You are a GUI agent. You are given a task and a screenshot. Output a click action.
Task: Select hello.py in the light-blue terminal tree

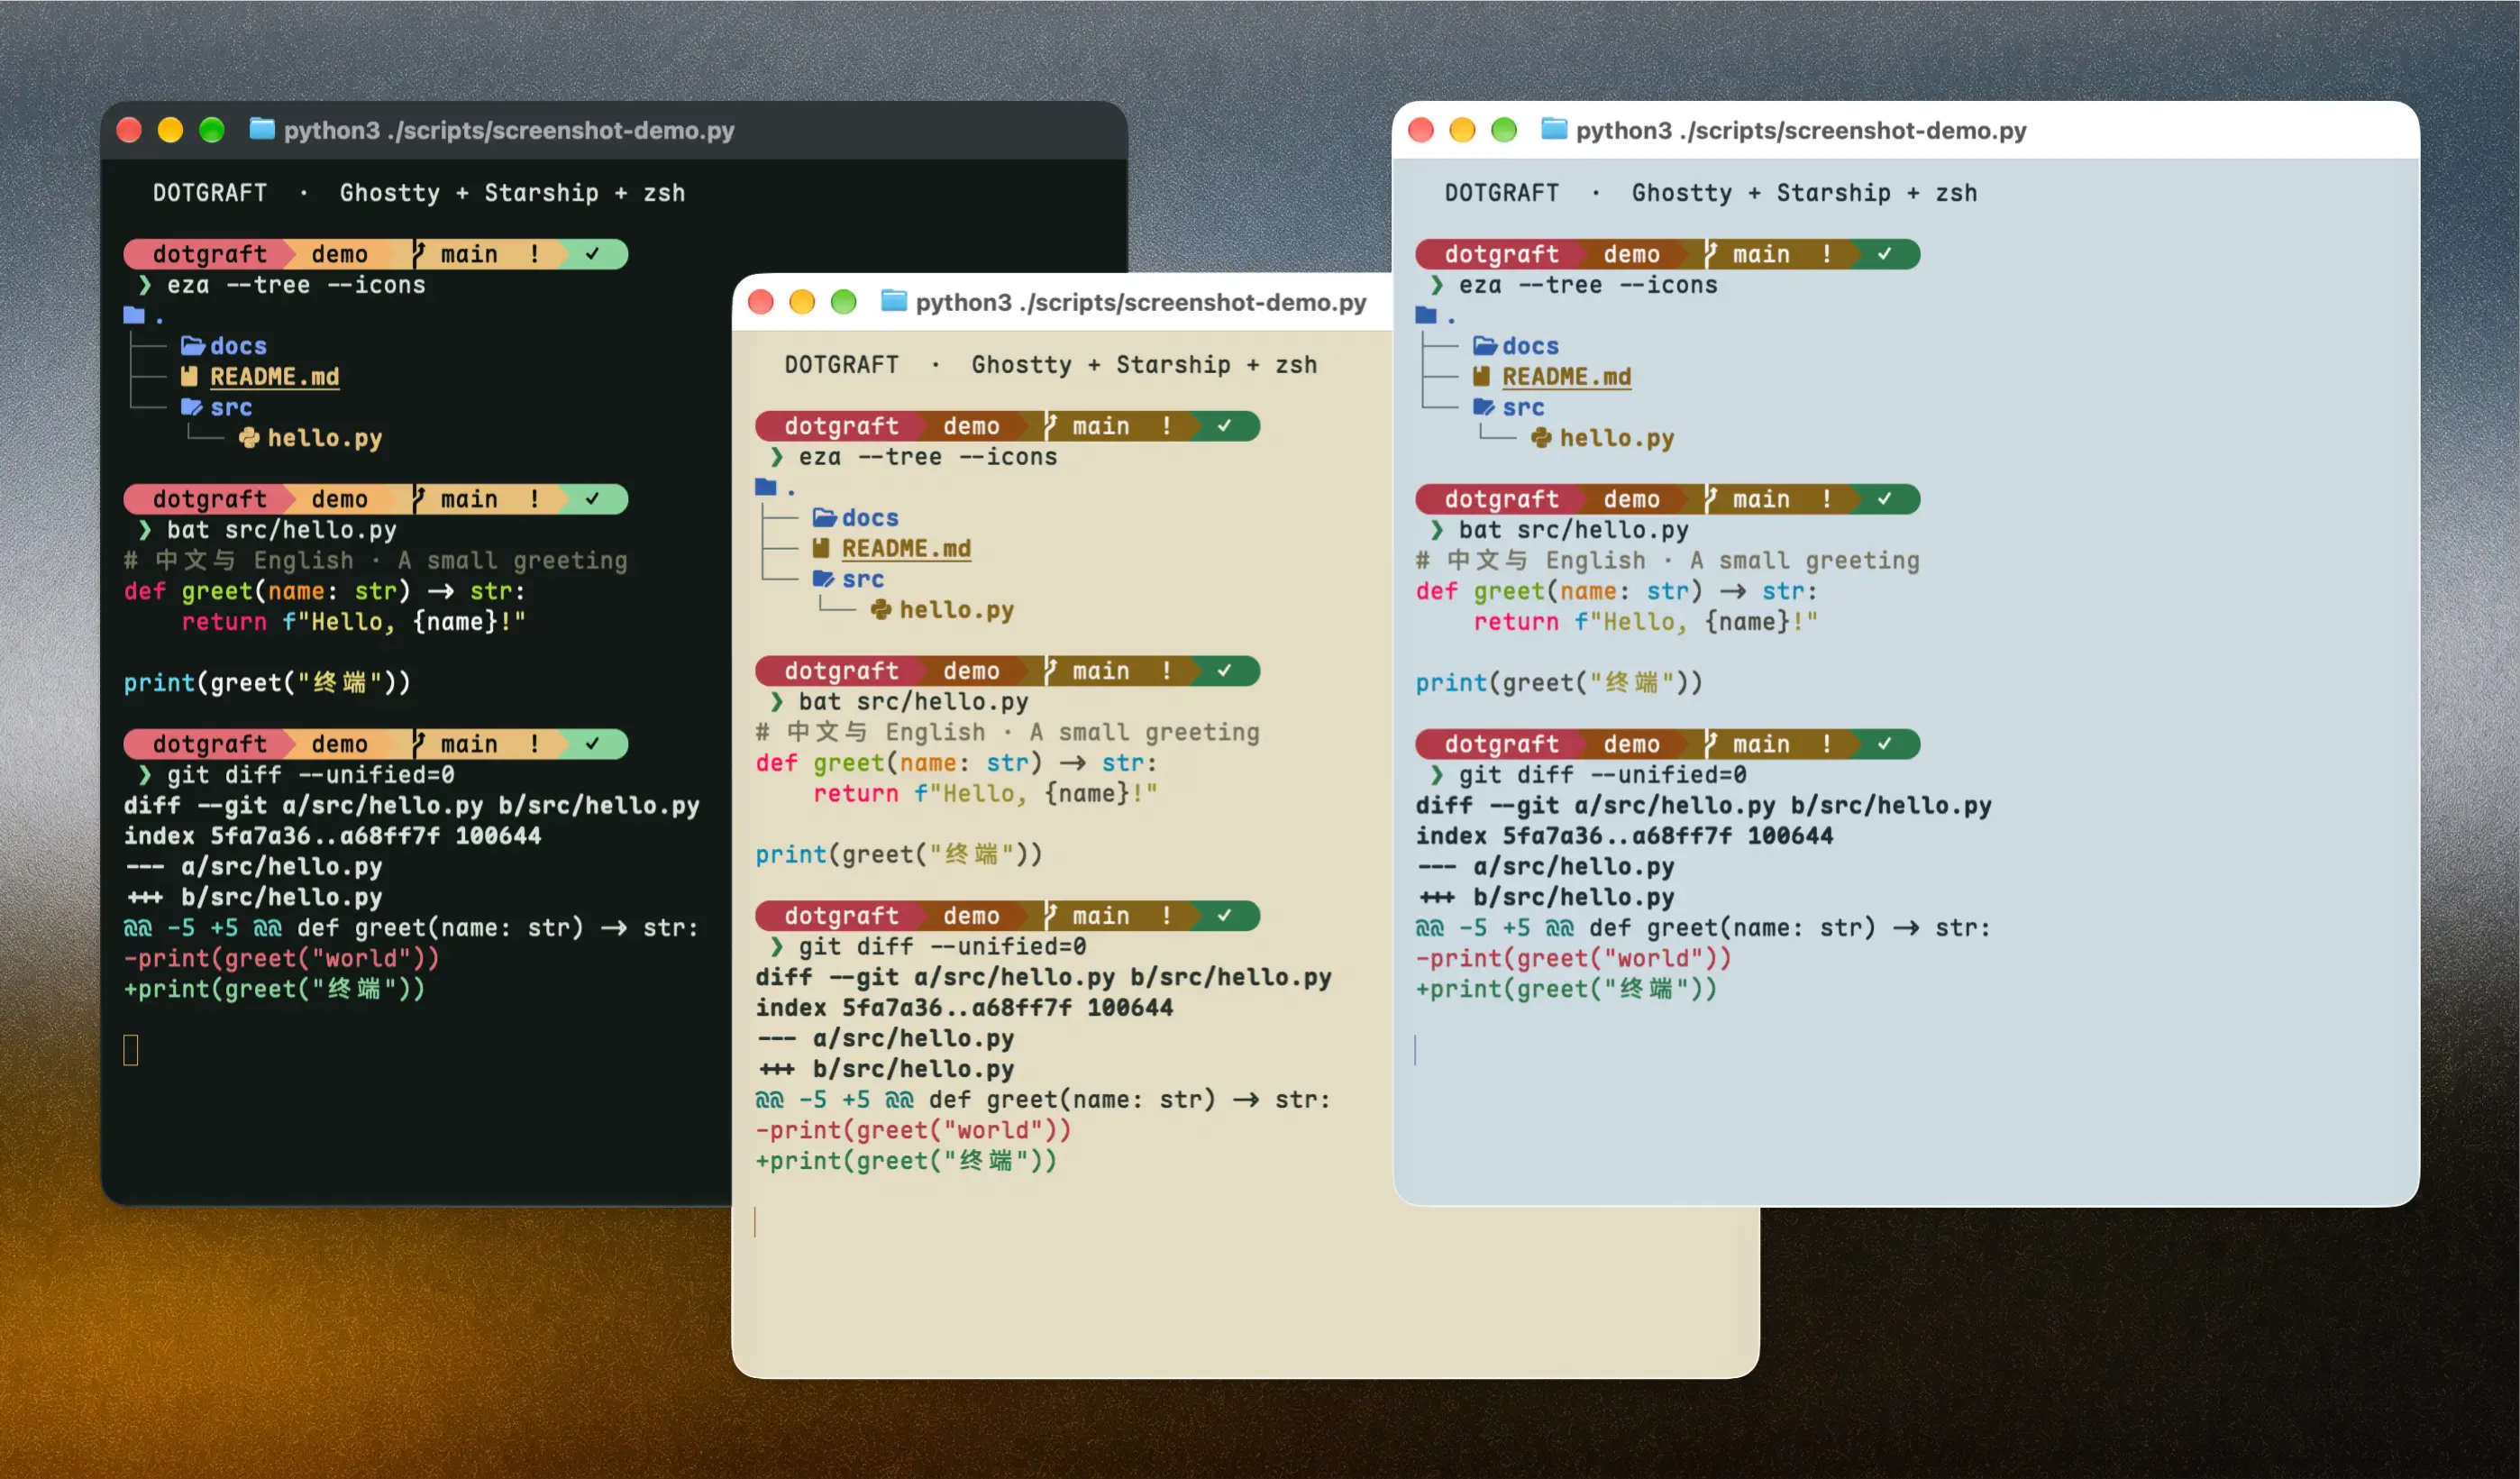tap(1618, 438)
